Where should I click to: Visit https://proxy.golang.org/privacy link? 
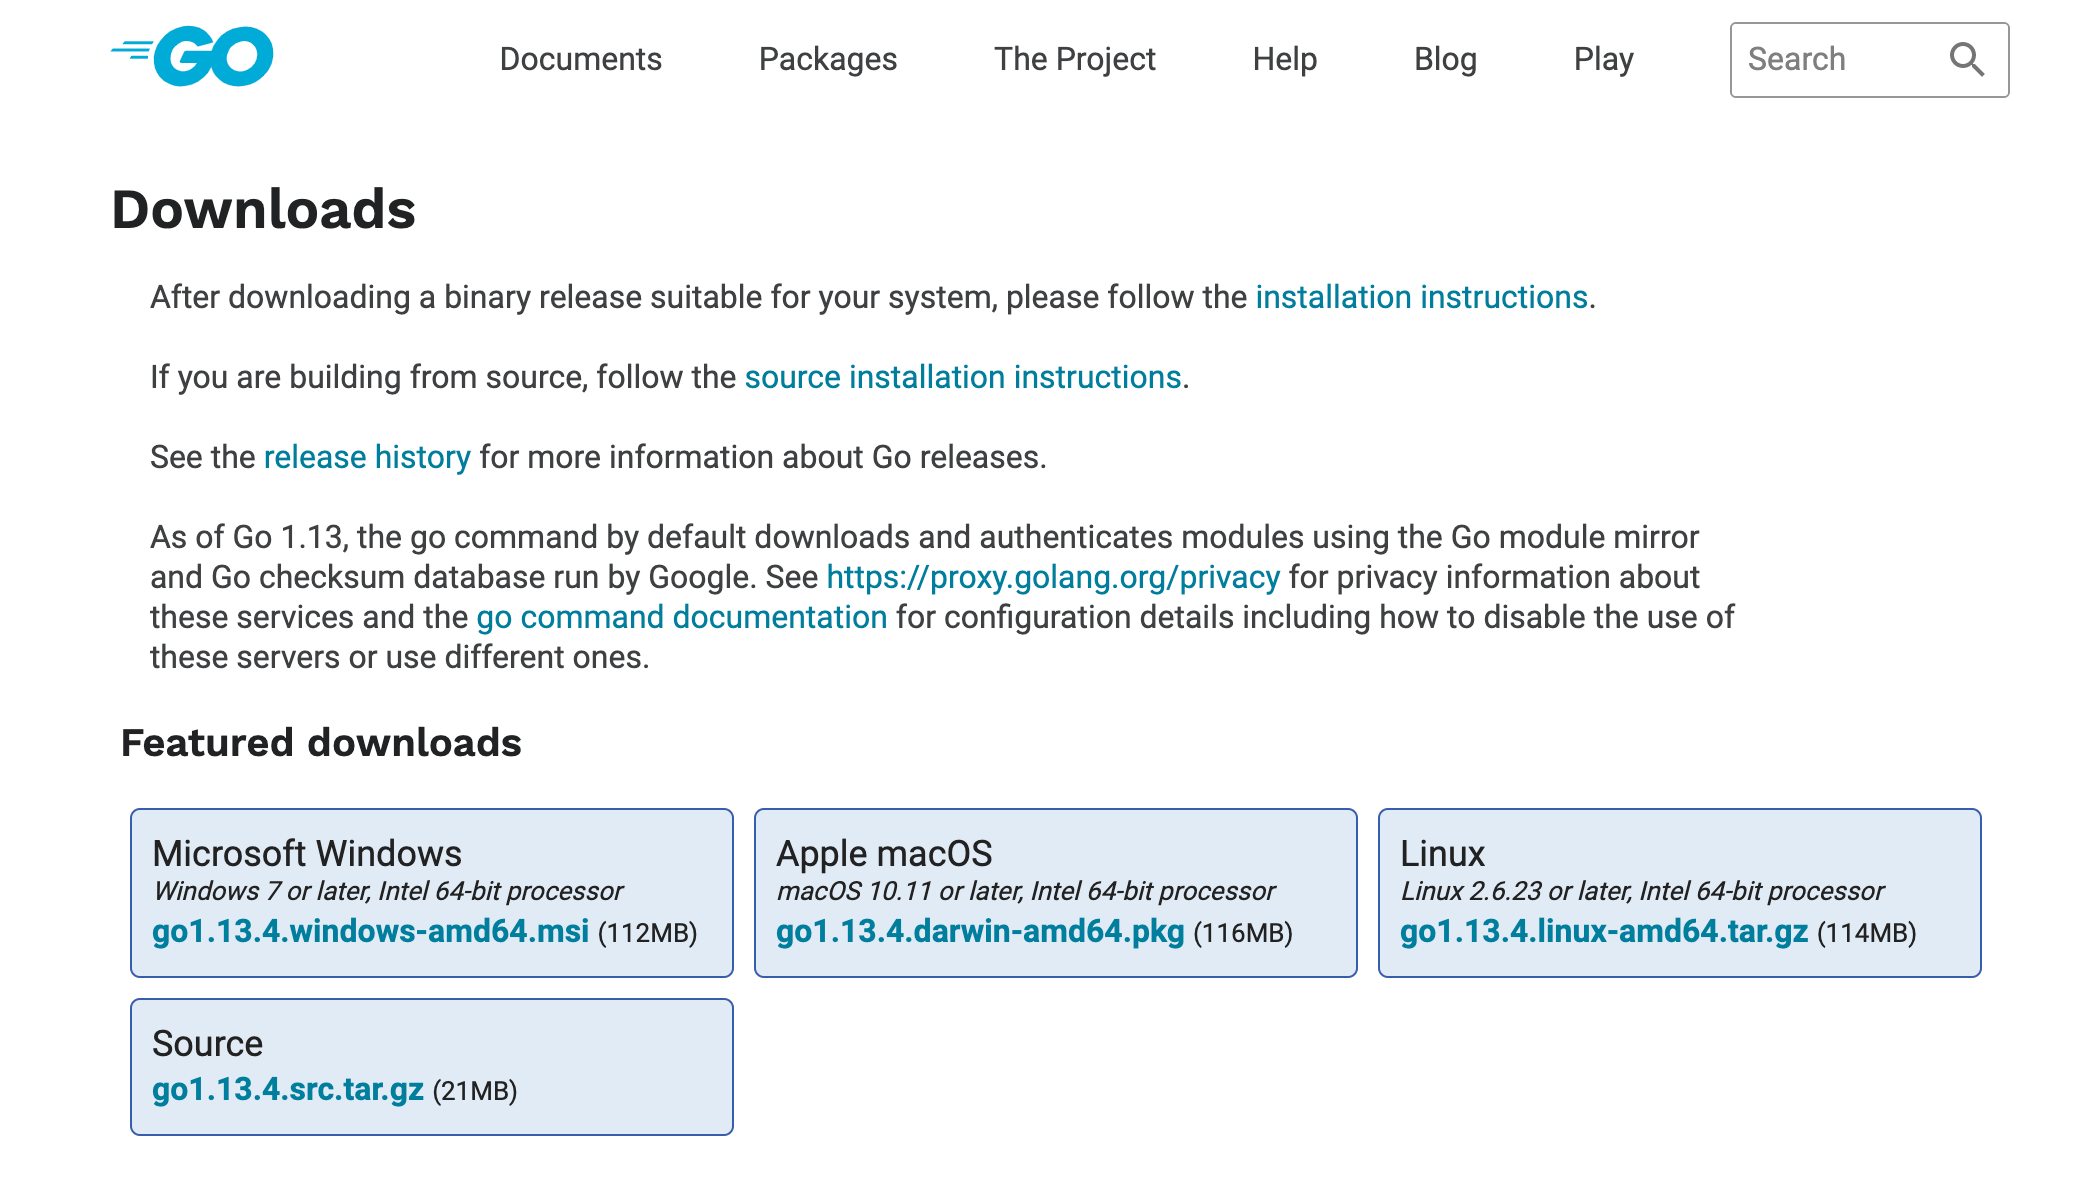pyautogui.click(x=1053, y=577)
